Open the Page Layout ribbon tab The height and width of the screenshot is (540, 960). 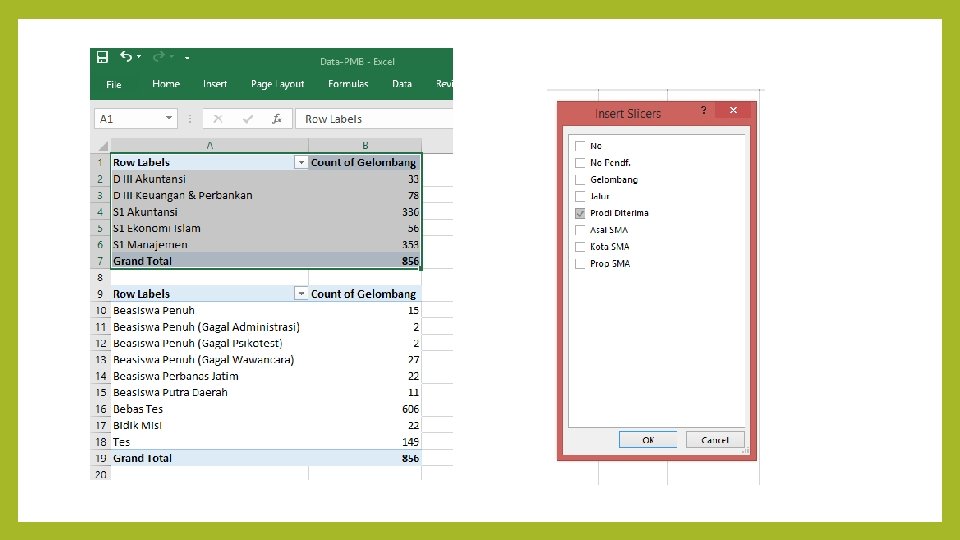click(x=277, y=84)
